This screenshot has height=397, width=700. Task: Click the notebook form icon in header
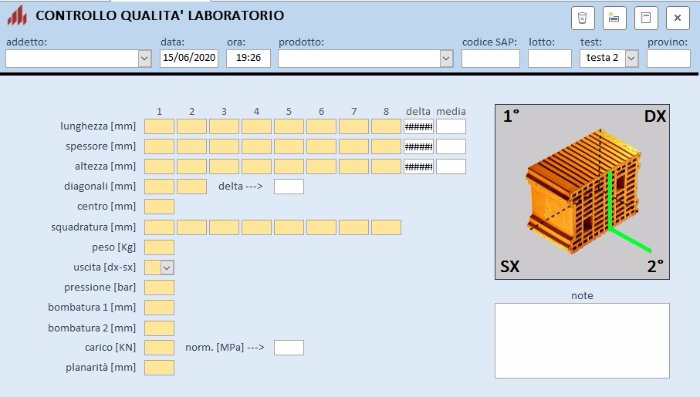coord(646,18)
